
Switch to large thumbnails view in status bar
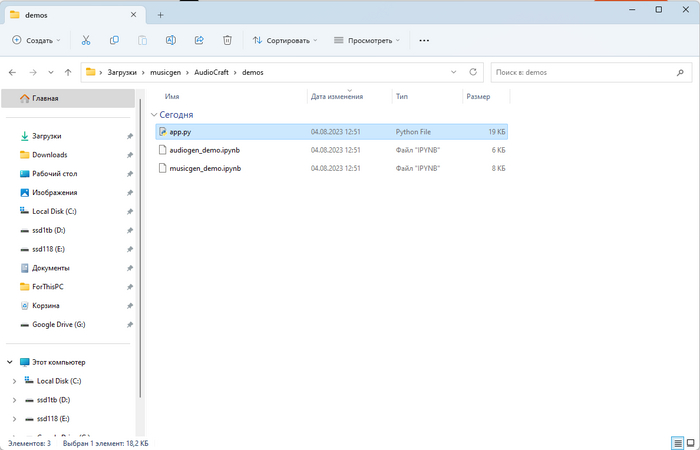(x=691, y=442)
